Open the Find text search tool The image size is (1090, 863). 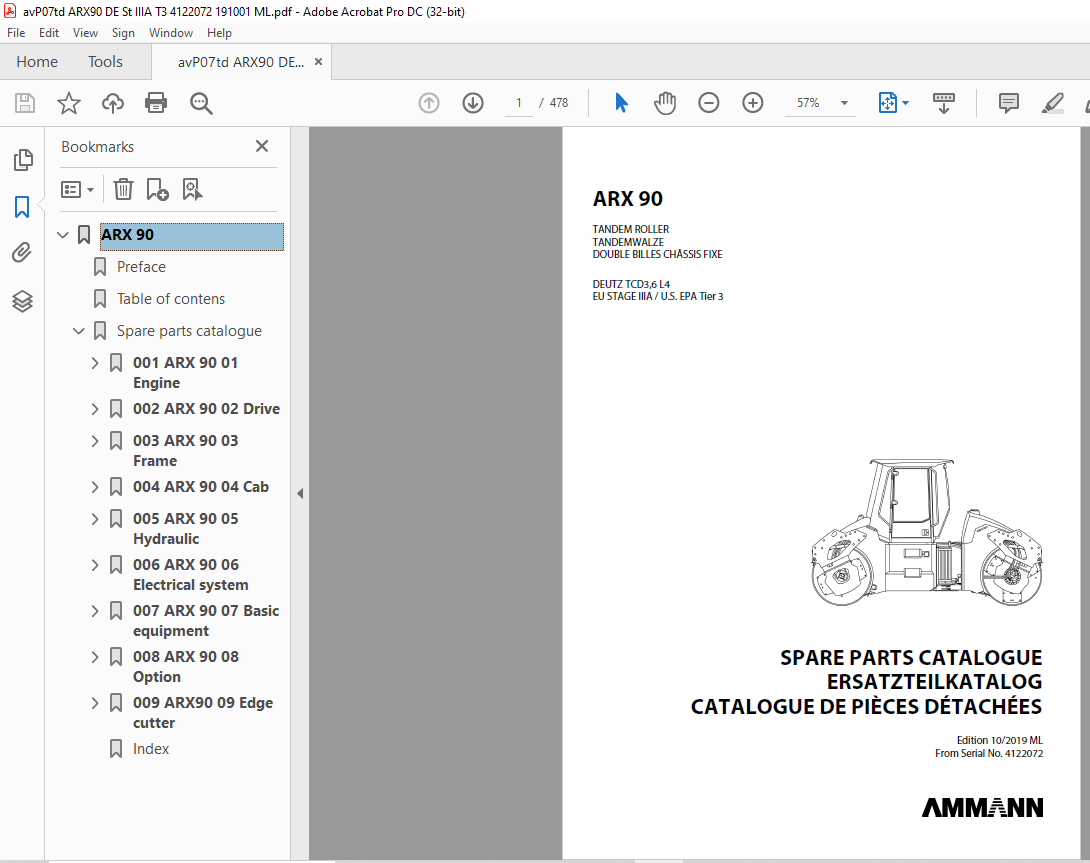pyautogui.click(x=201, y=104)
